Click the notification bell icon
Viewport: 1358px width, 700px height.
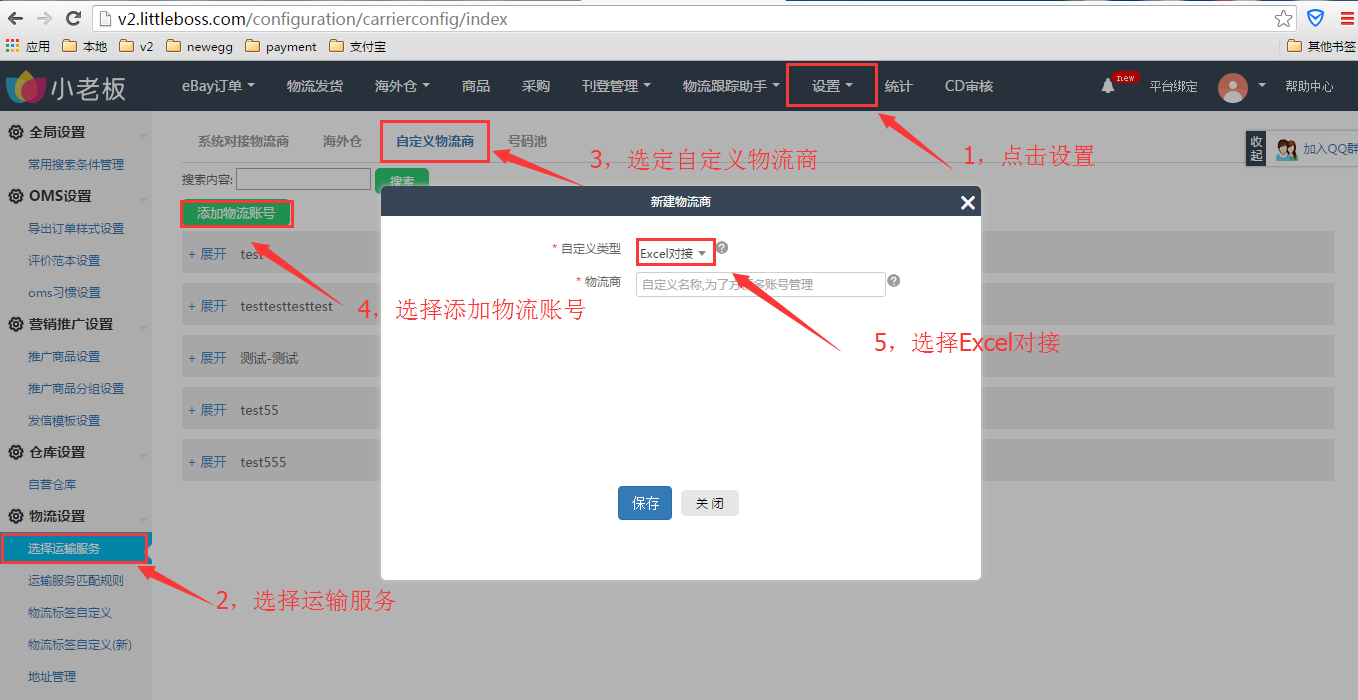pyautogui.click(x=1107, y=86)
